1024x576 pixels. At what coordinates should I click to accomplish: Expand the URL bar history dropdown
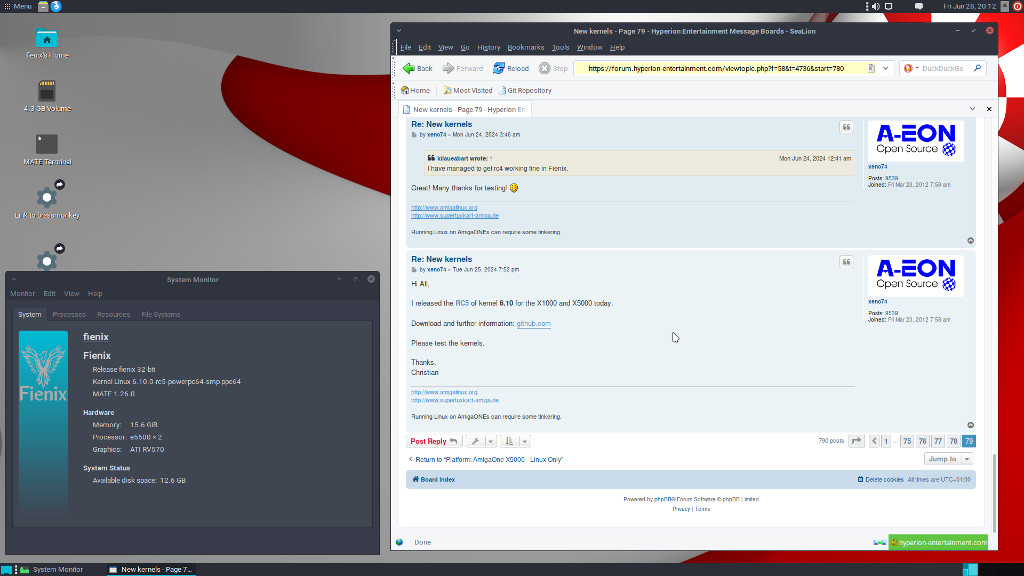click(886, 68)
